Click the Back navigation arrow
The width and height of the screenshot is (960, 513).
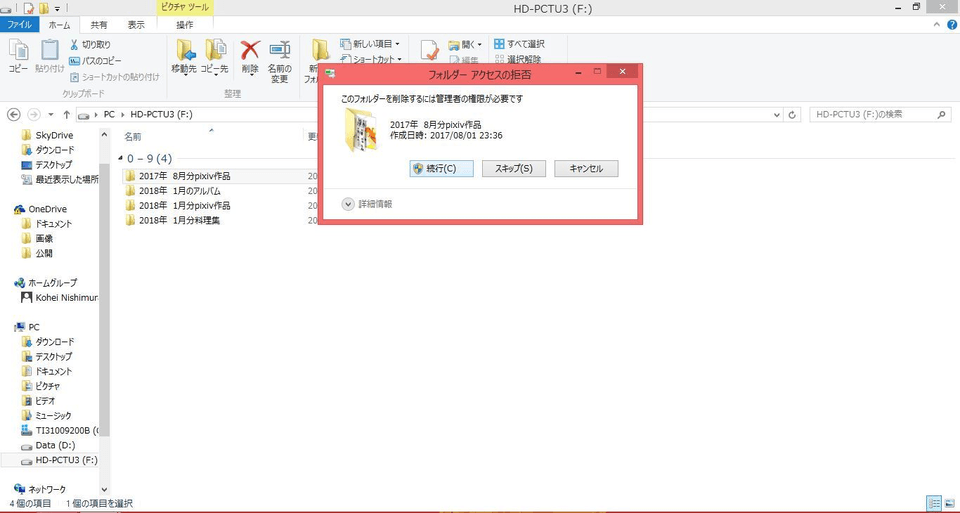(x=13, y=114)
